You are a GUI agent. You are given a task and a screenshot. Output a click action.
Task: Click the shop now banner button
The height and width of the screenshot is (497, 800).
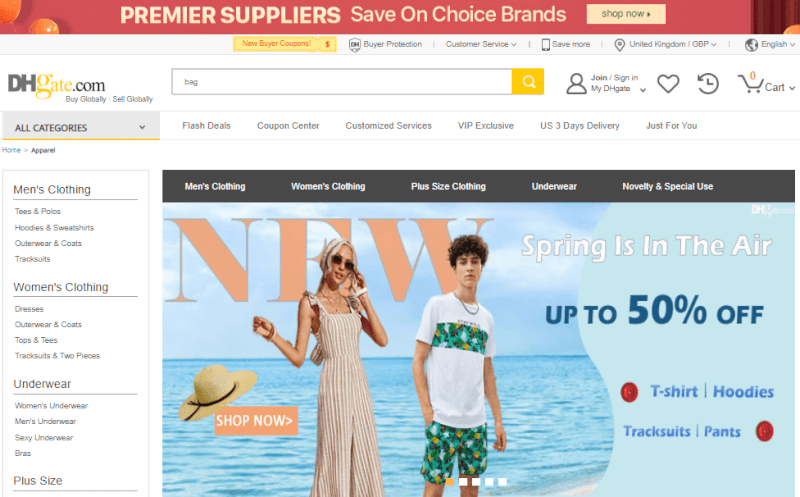coord(626,14)
